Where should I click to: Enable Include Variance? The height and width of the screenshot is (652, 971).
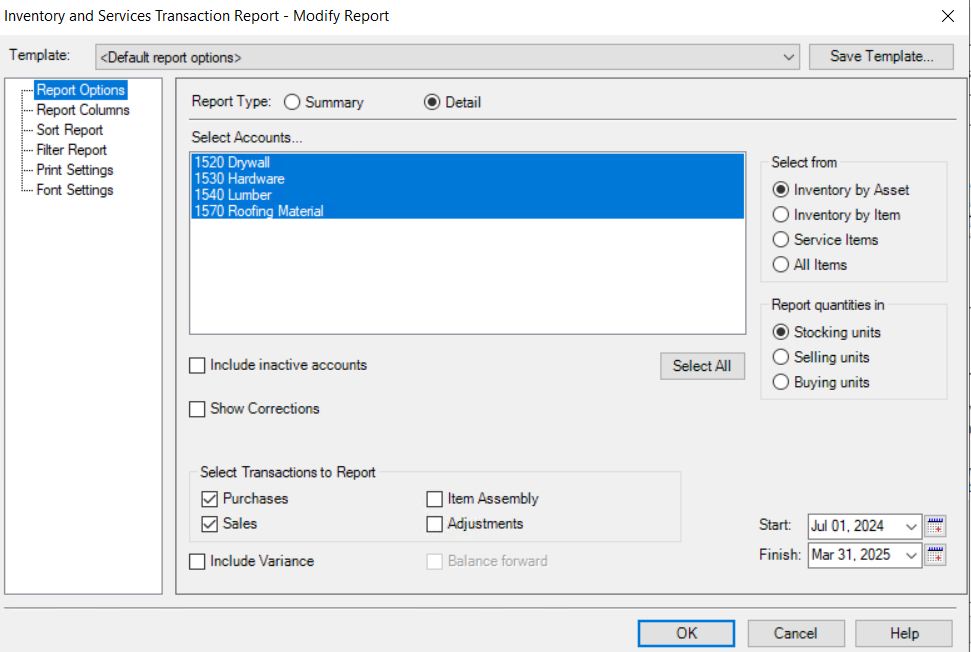pyautogui.click(x=197, y=561)
